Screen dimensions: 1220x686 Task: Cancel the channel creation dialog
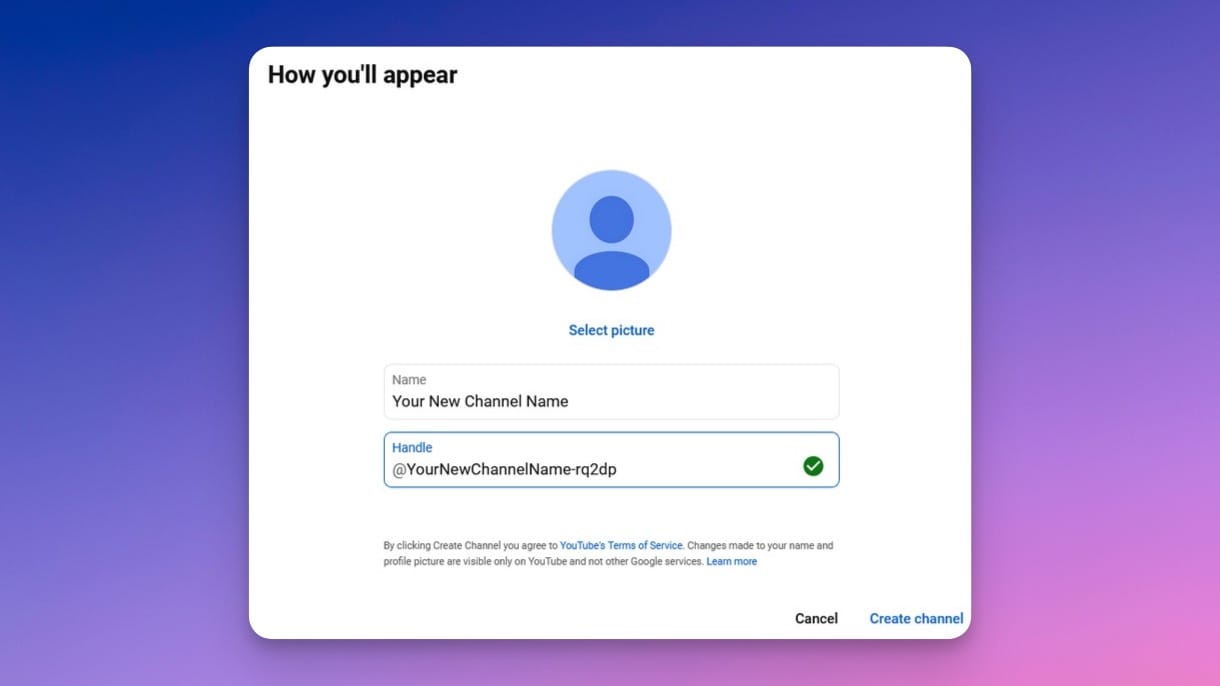click(816, 618)
